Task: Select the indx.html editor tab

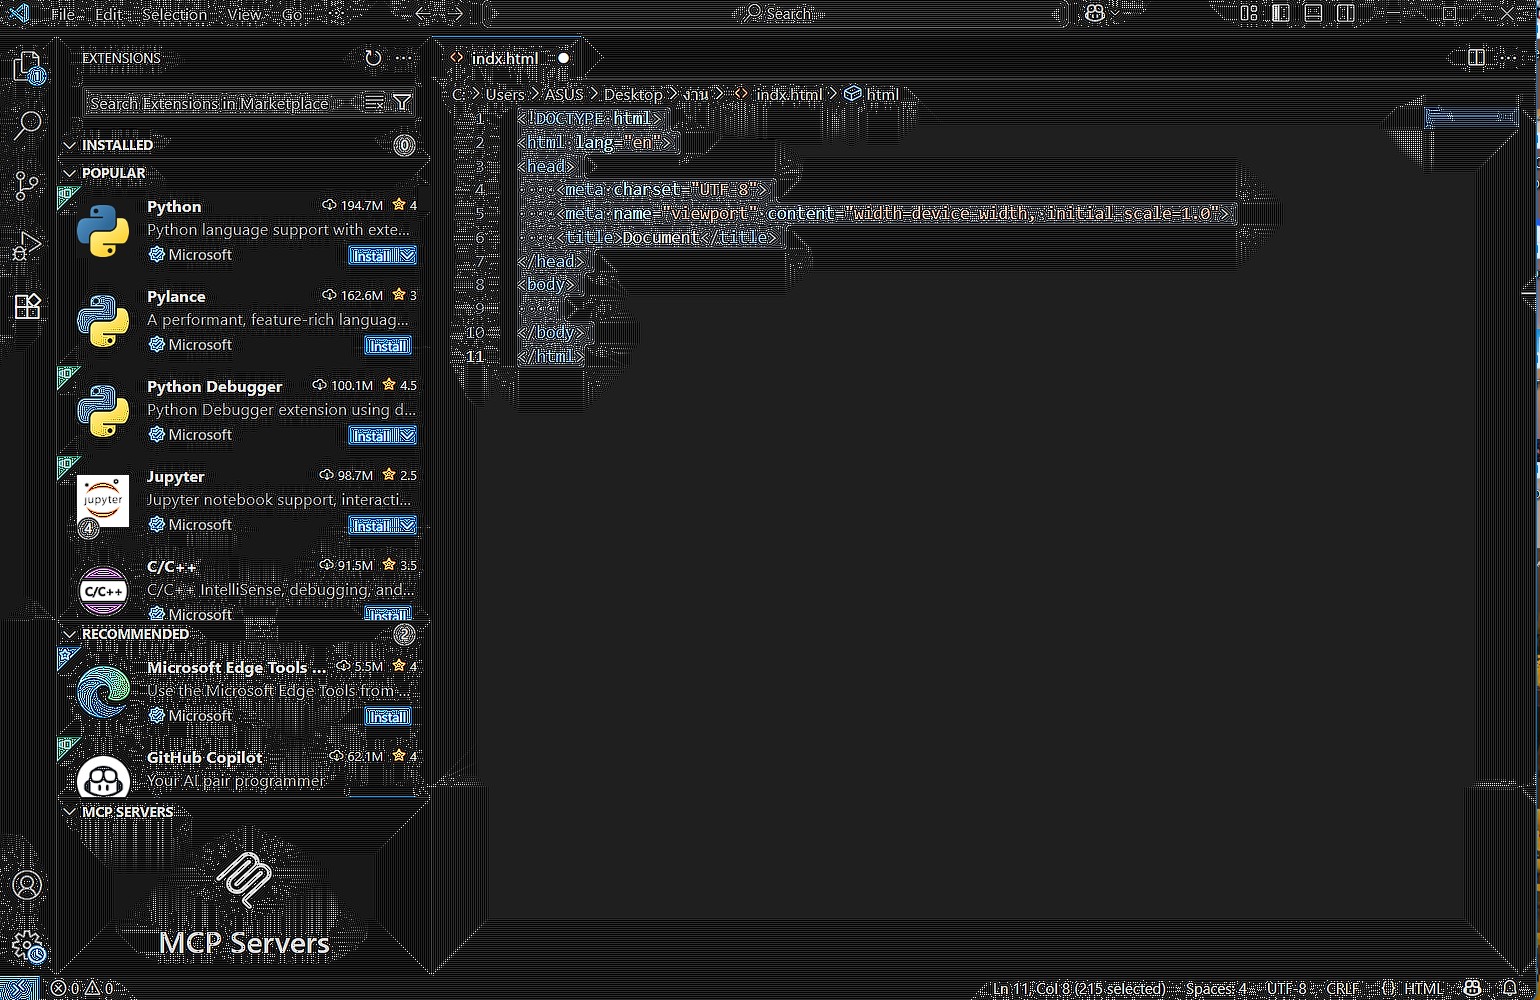Action: 504,58
